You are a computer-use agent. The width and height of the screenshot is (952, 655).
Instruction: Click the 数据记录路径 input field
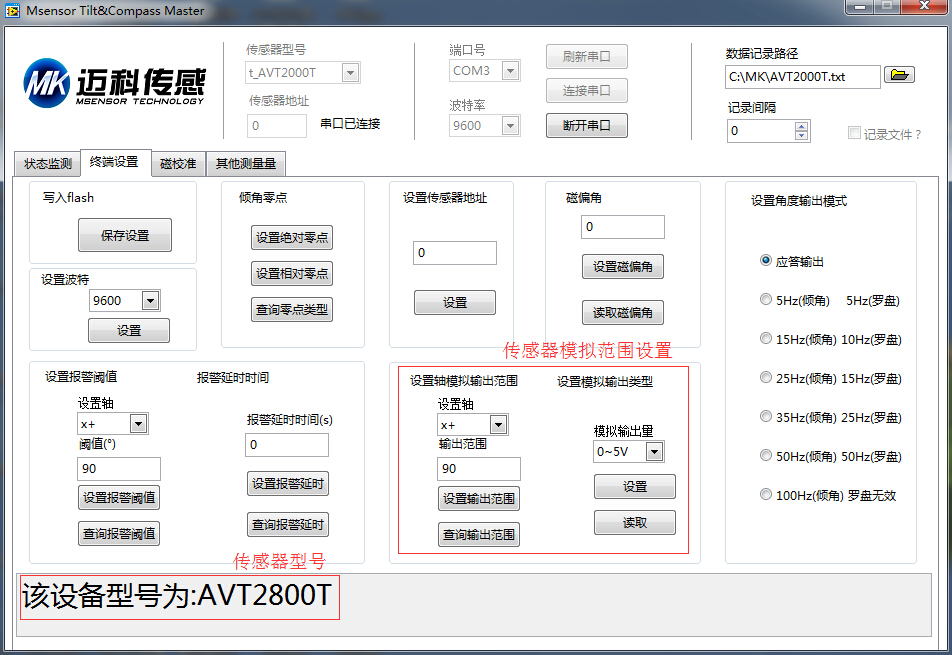(x=803, y=76)
